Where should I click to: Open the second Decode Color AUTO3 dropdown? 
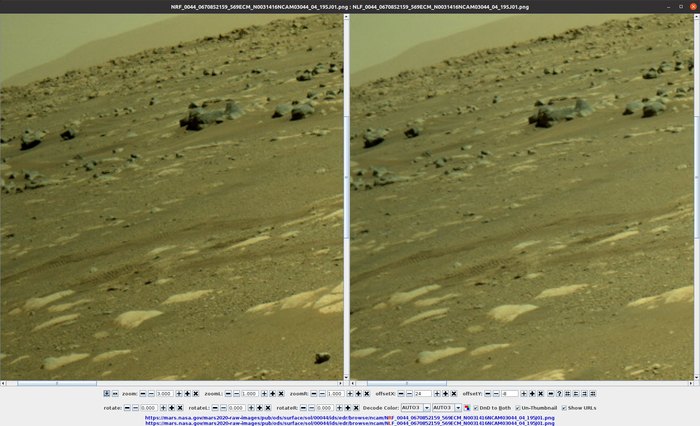(x=447, y=408)
